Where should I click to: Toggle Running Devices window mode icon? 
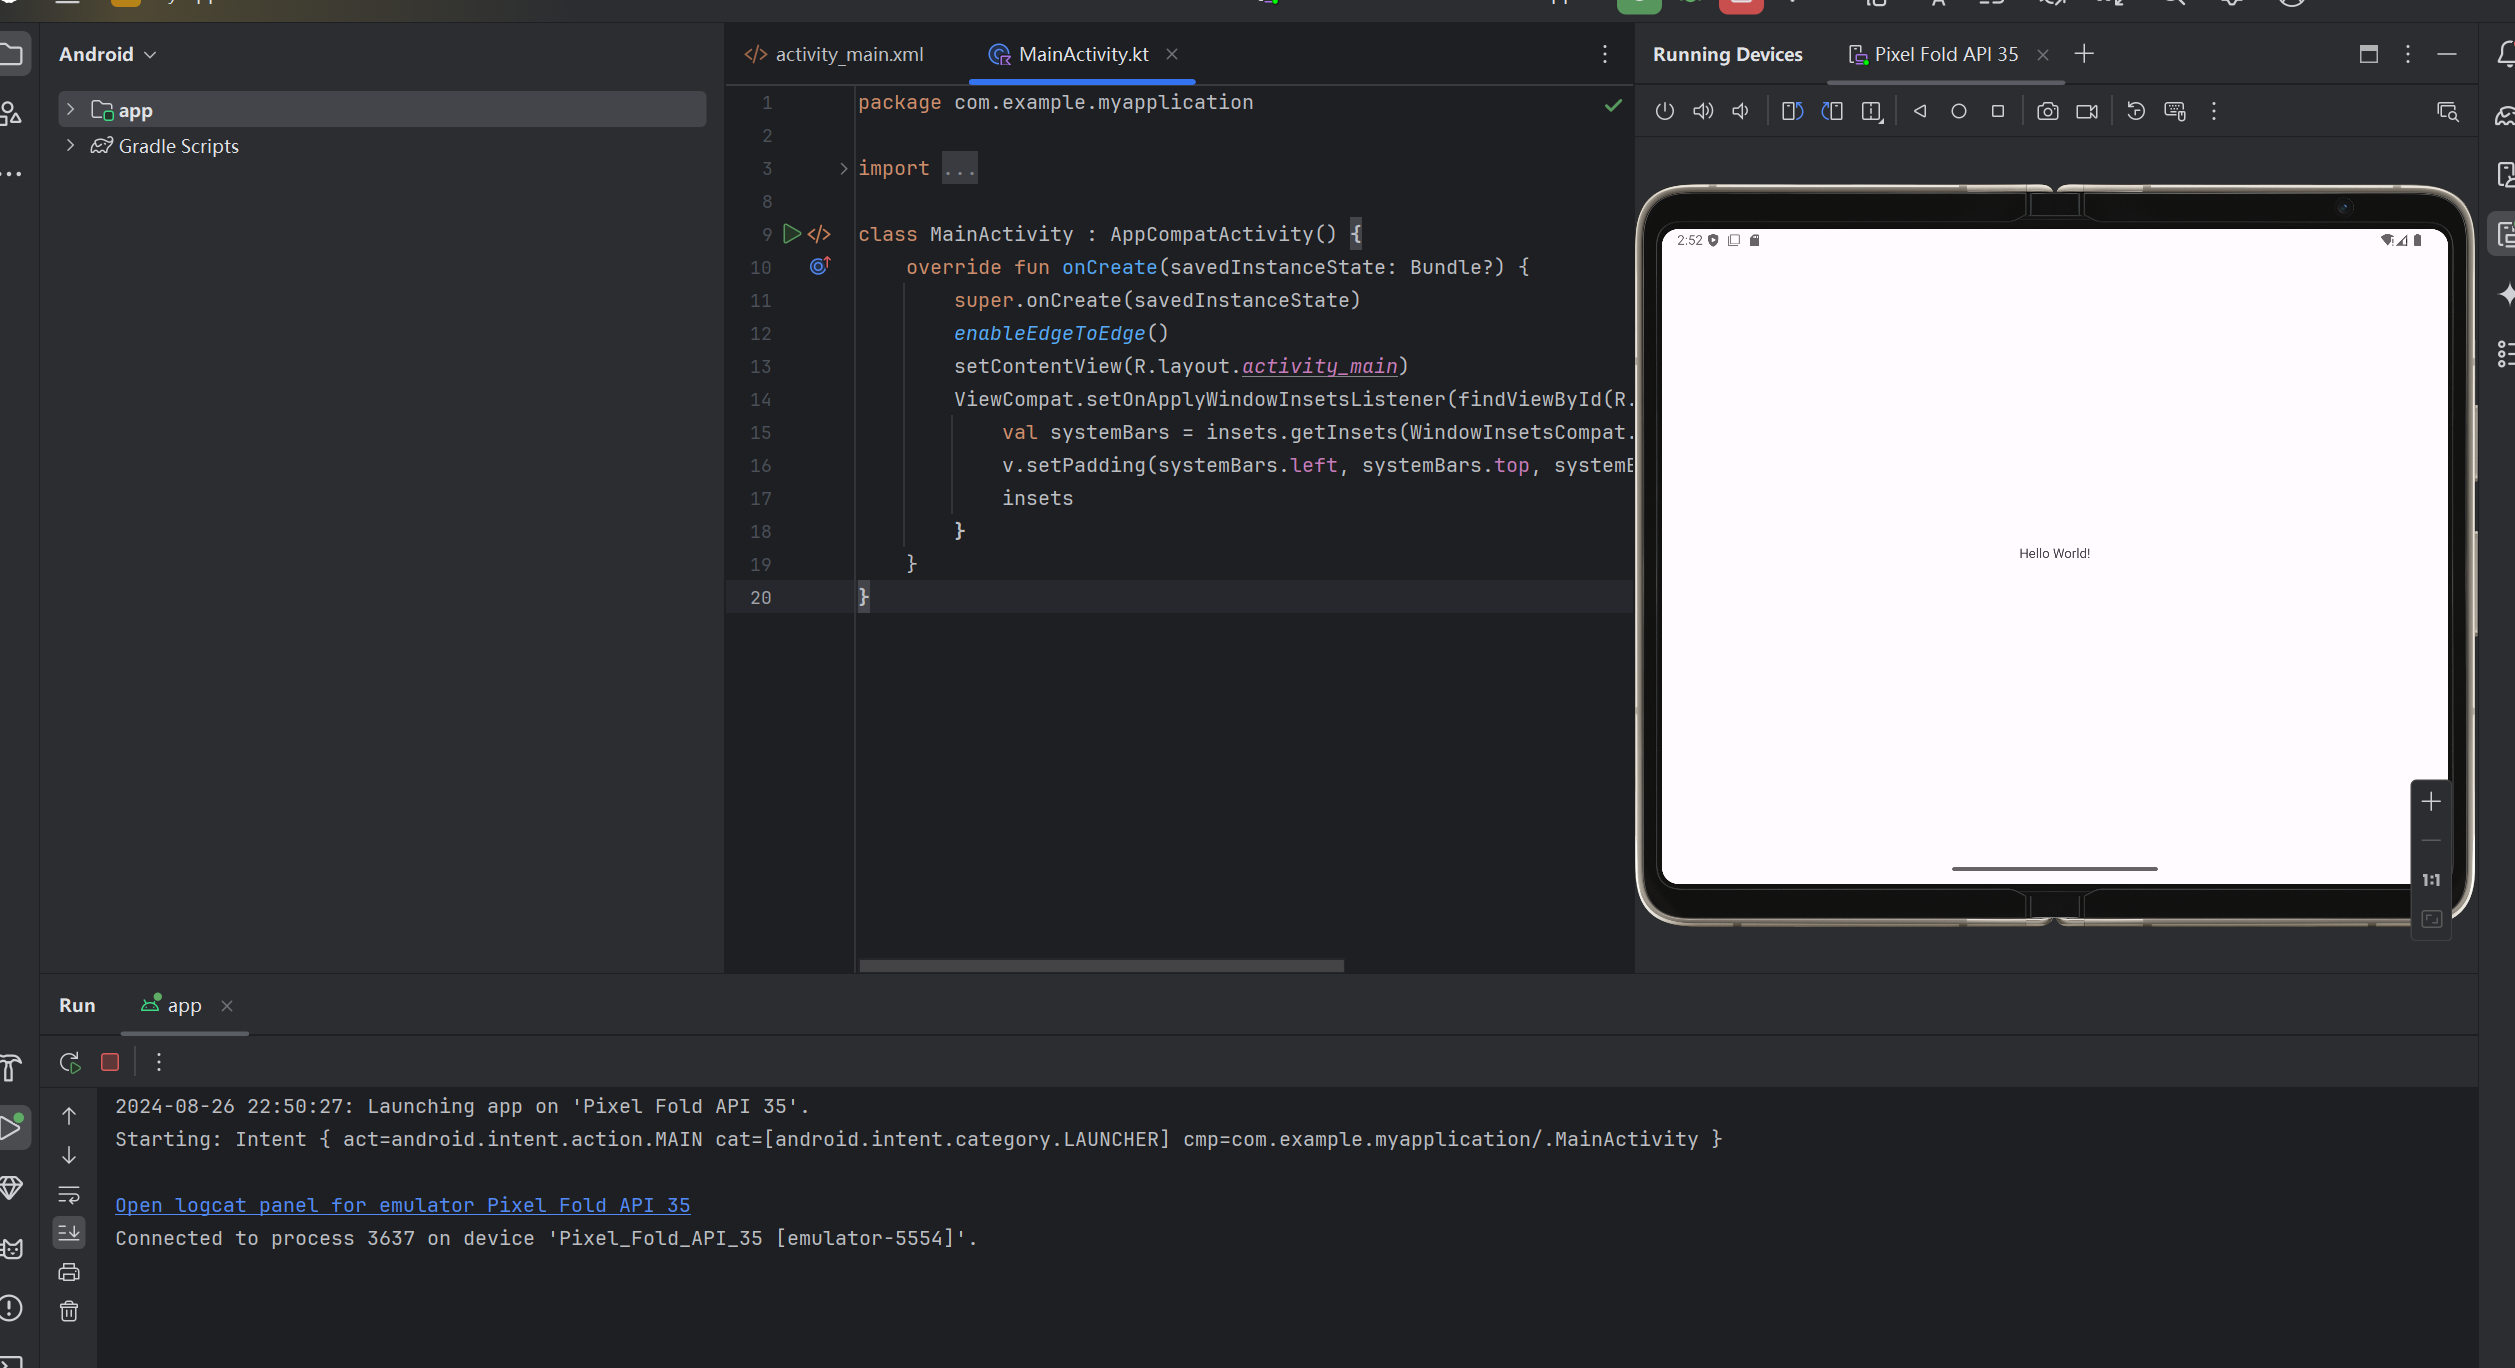[x=2368, y=54]
